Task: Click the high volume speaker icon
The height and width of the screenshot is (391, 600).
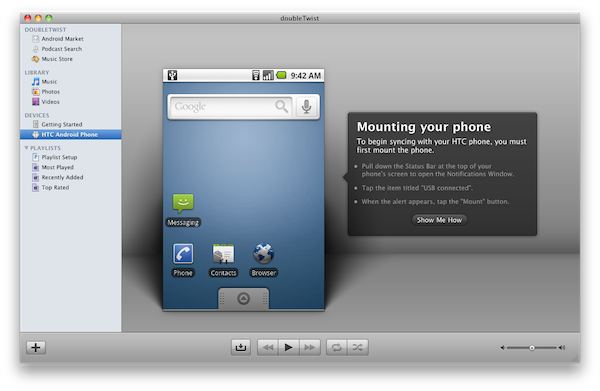Action: coord(562,348)
